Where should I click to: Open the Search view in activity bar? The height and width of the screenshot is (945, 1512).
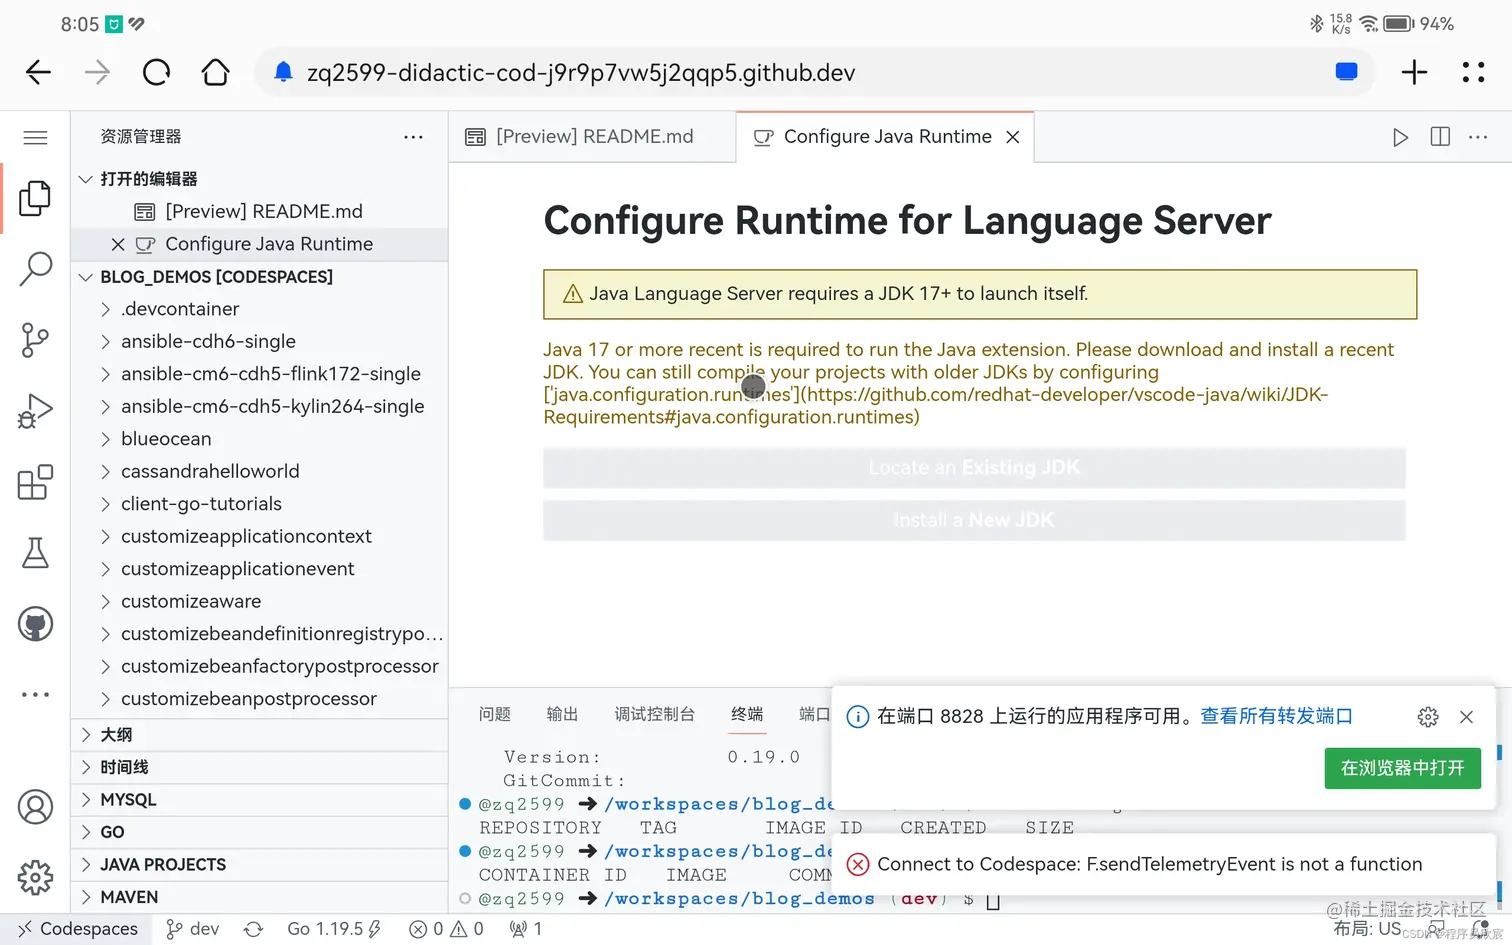(35, 269)
